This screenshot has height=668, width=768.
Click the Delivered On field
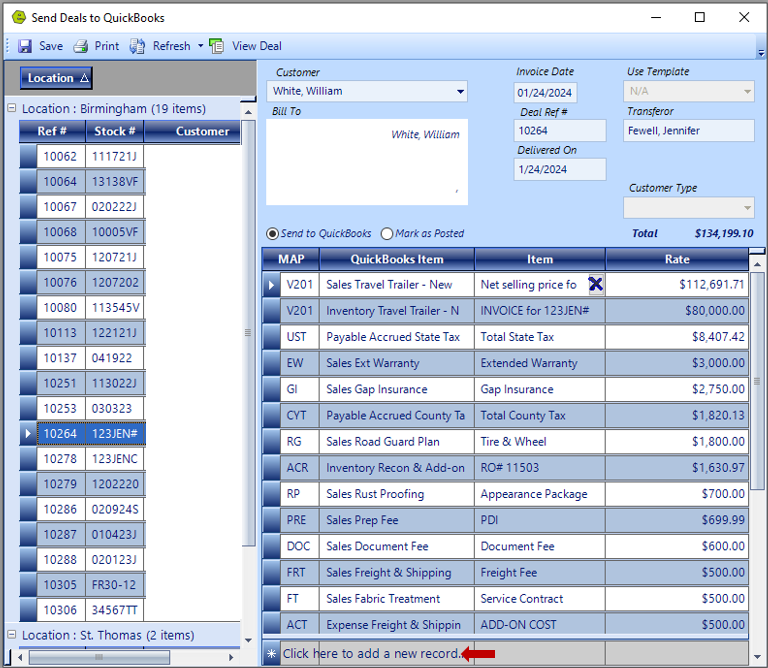(560, 169)
